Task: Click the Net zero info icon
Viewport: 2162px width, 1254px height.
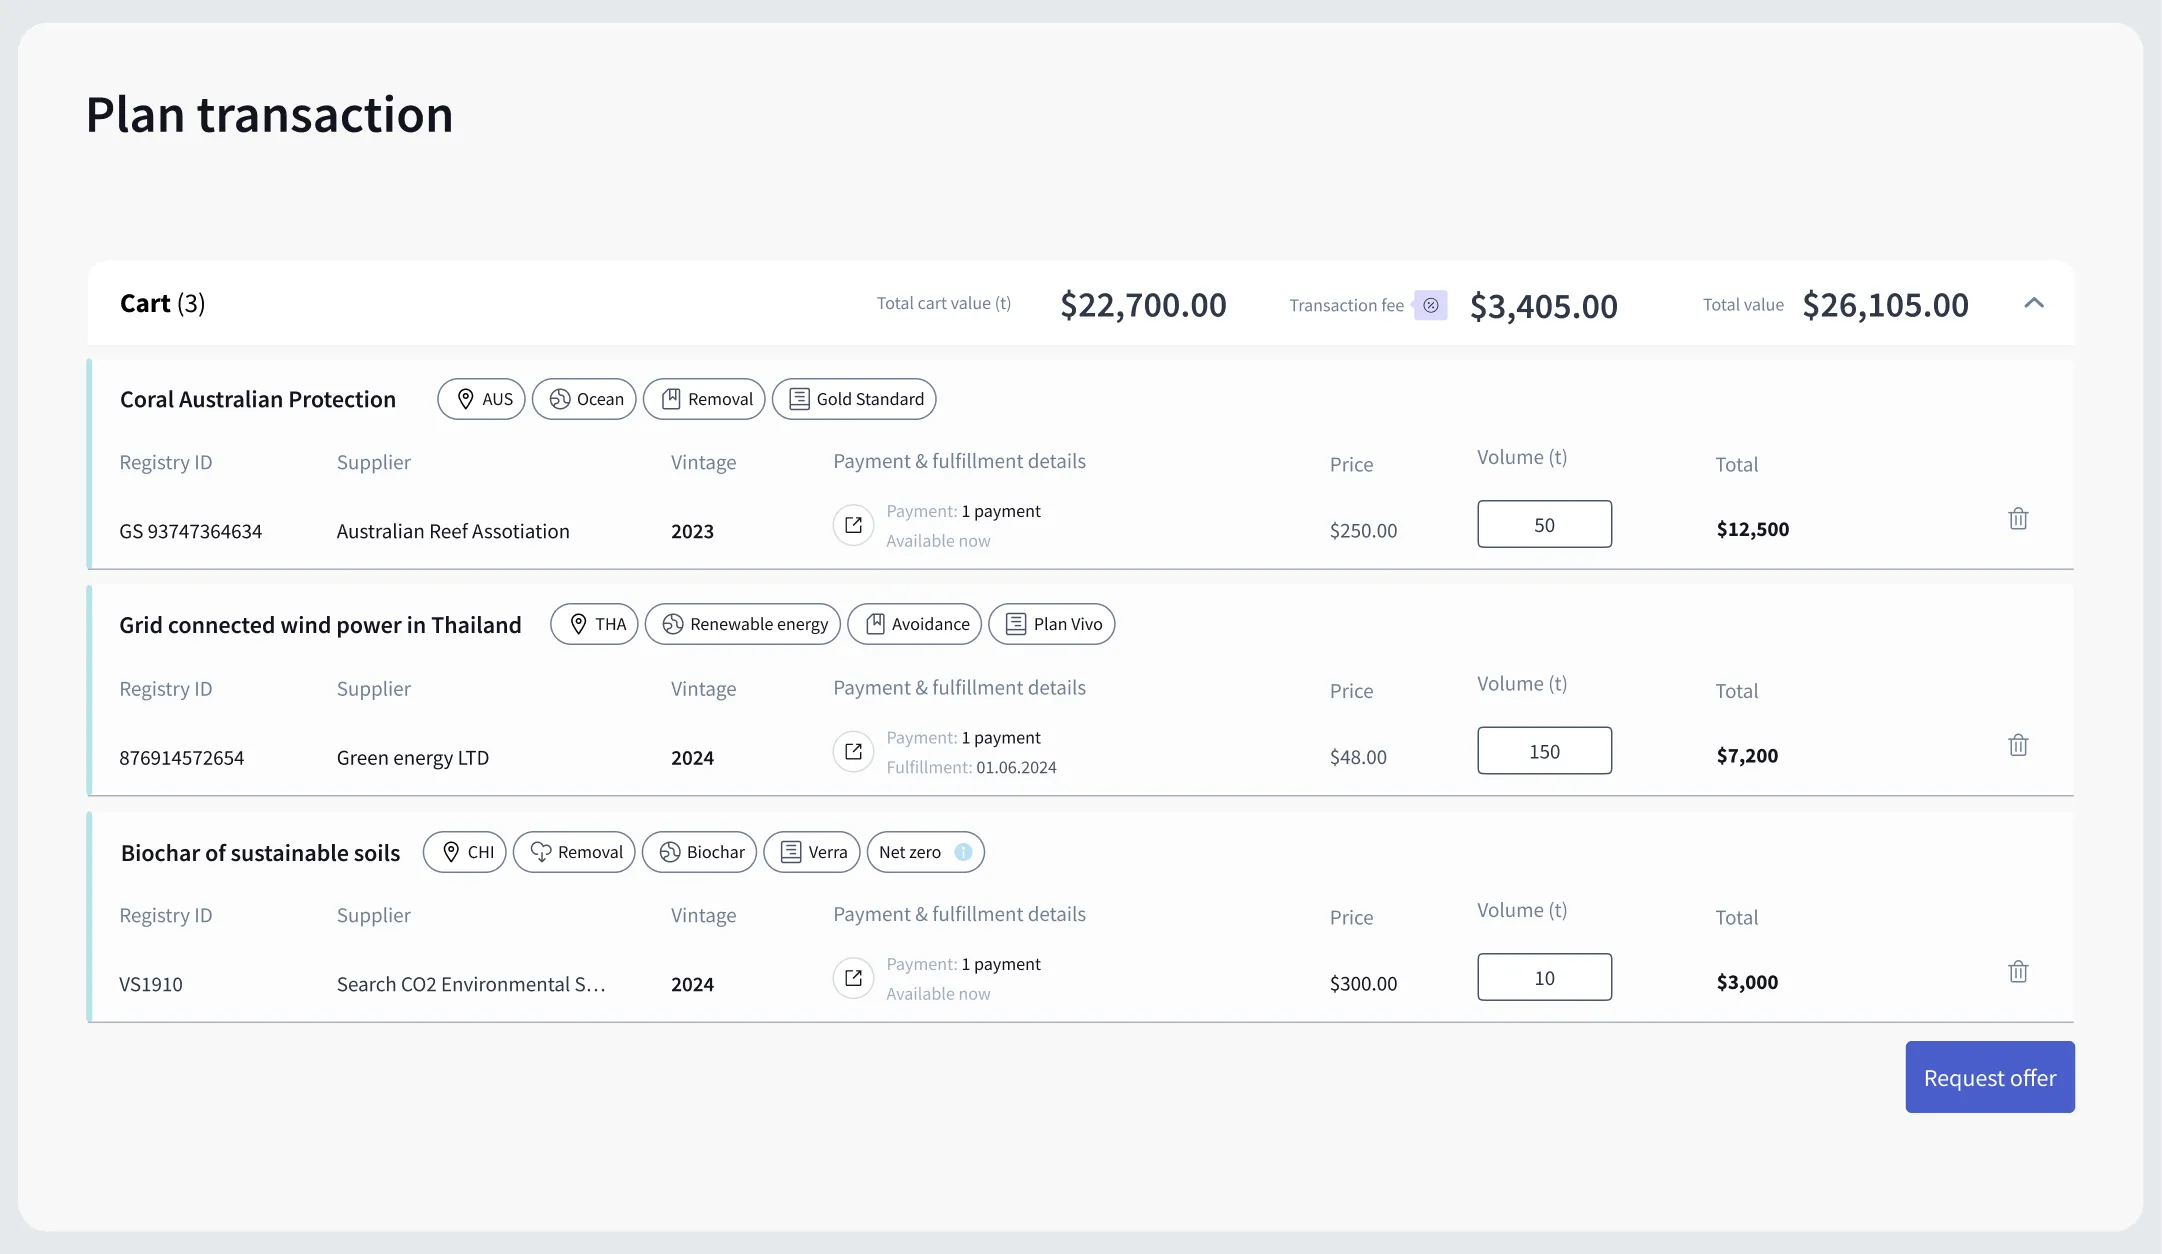Action: tap(963, 852)
